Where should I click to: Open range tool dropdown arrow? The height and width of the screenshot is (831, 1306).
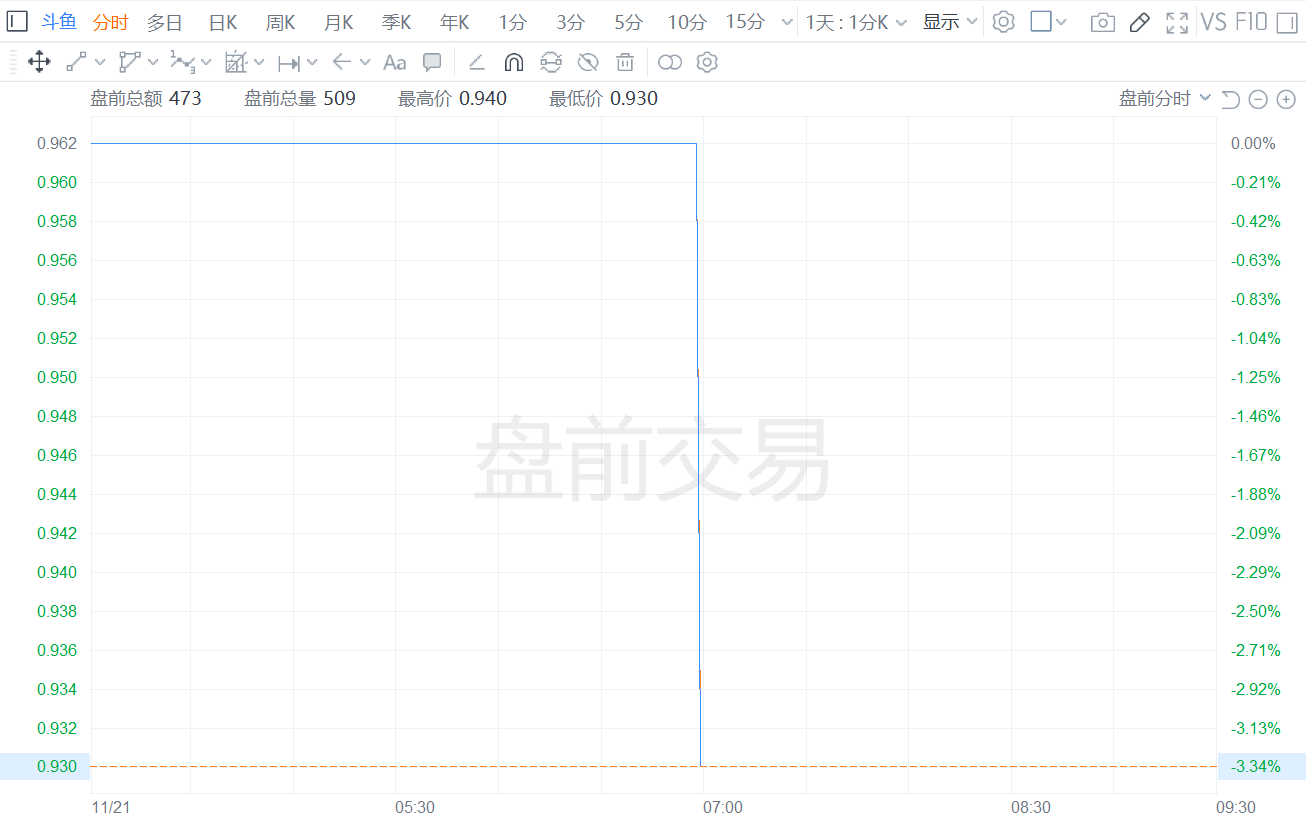[312, 63]
